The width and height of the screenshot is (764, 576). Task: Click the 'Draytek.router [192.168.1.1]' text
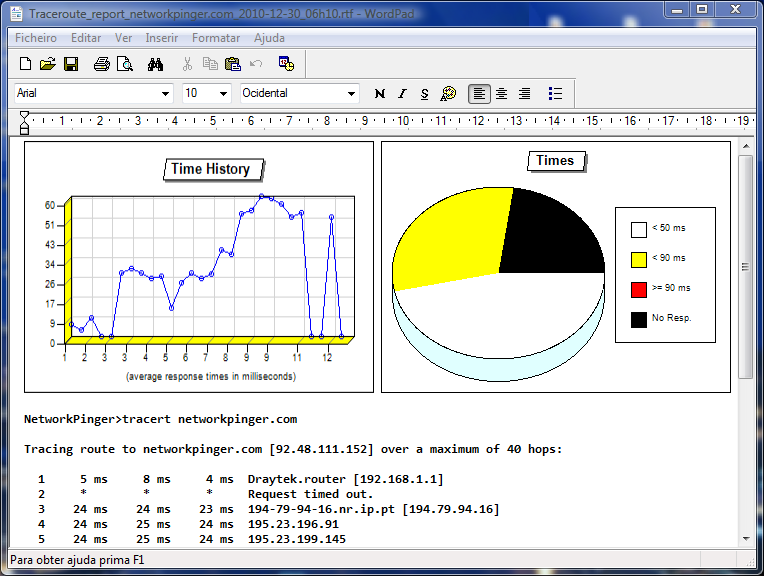coord(345,480)
